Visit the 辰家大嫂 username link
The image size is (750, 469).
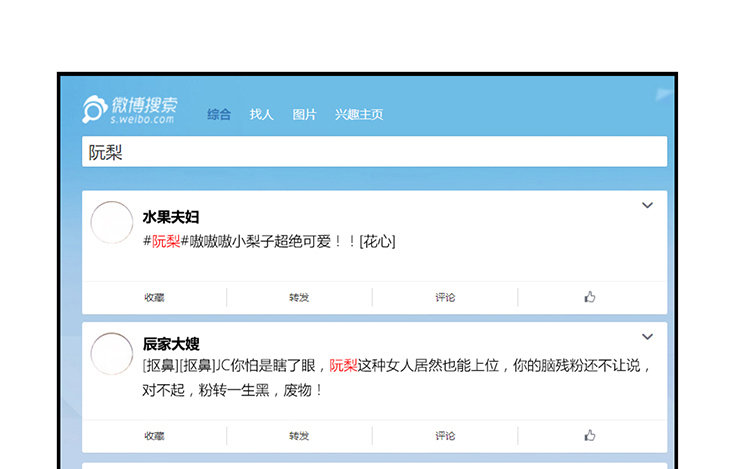[171, 343]
